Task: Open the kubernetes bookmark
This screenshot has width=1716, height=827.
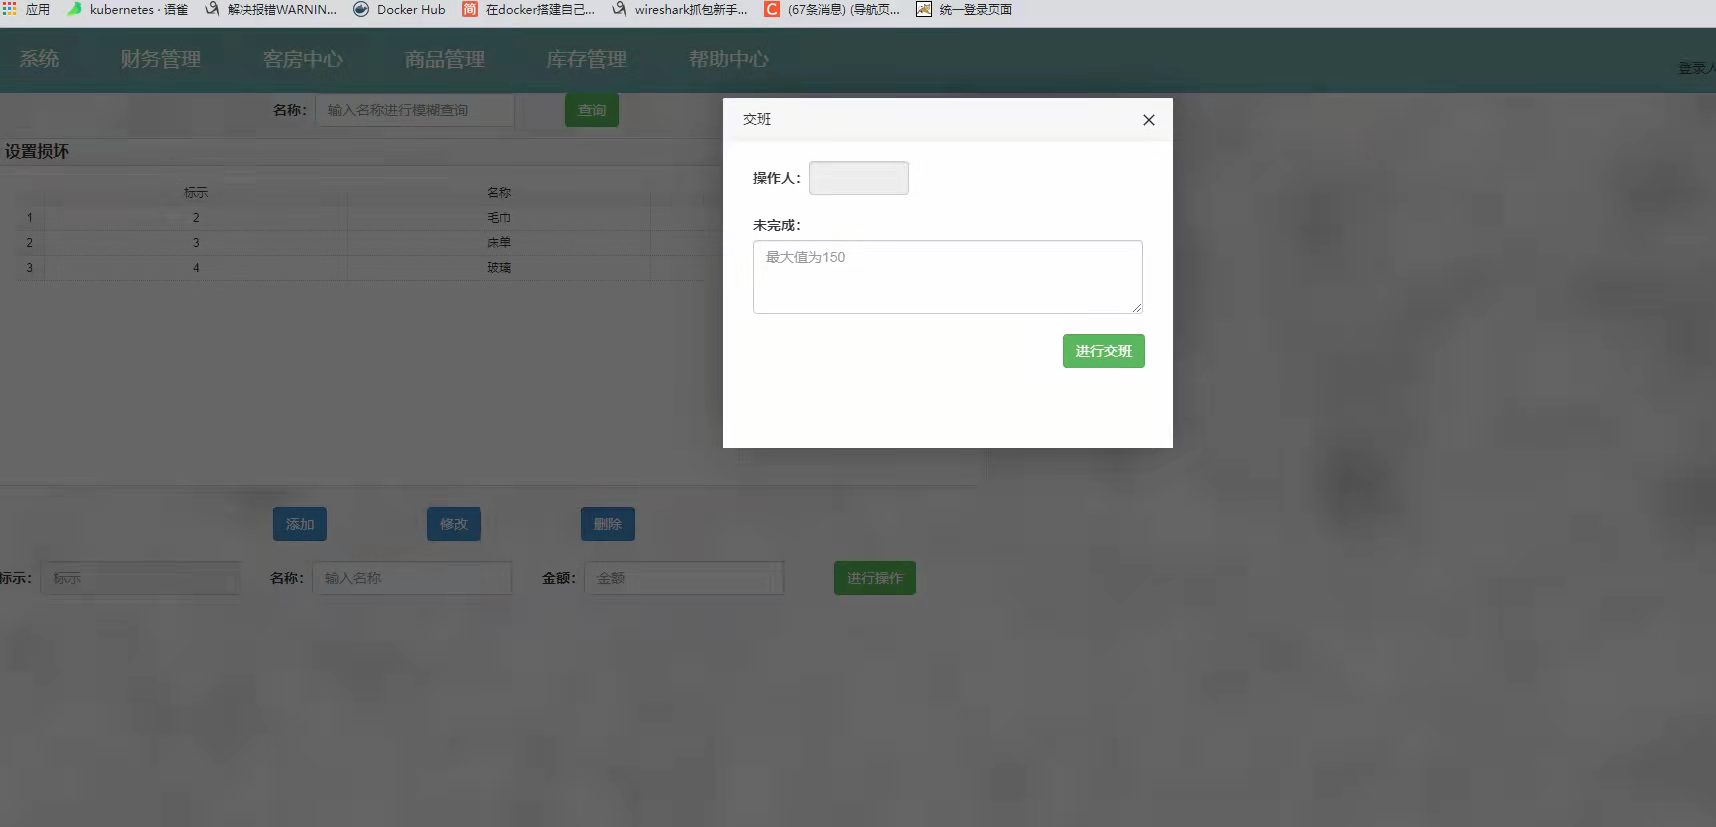Action: pyautogui.click(x=127, y=9)
